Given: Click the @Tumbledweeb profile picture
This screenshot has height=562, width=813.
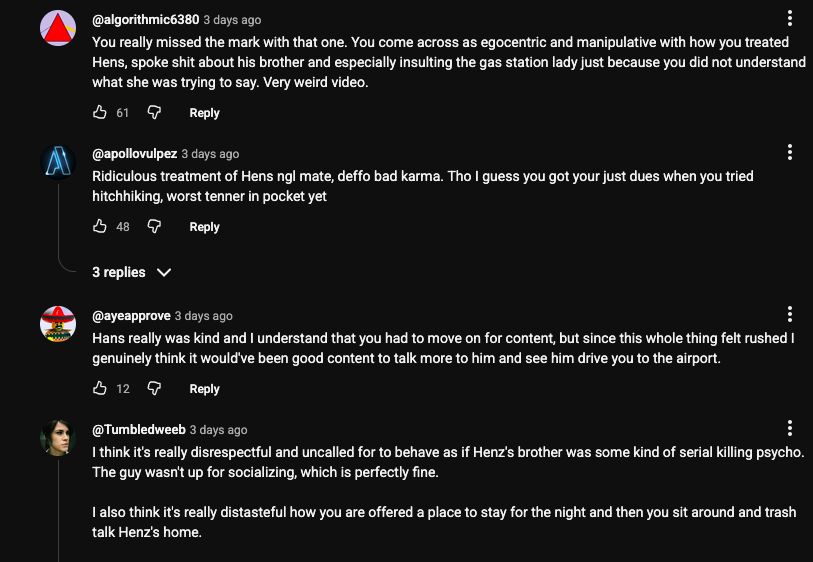Looking at the screenshot, I should pos(58,438).
